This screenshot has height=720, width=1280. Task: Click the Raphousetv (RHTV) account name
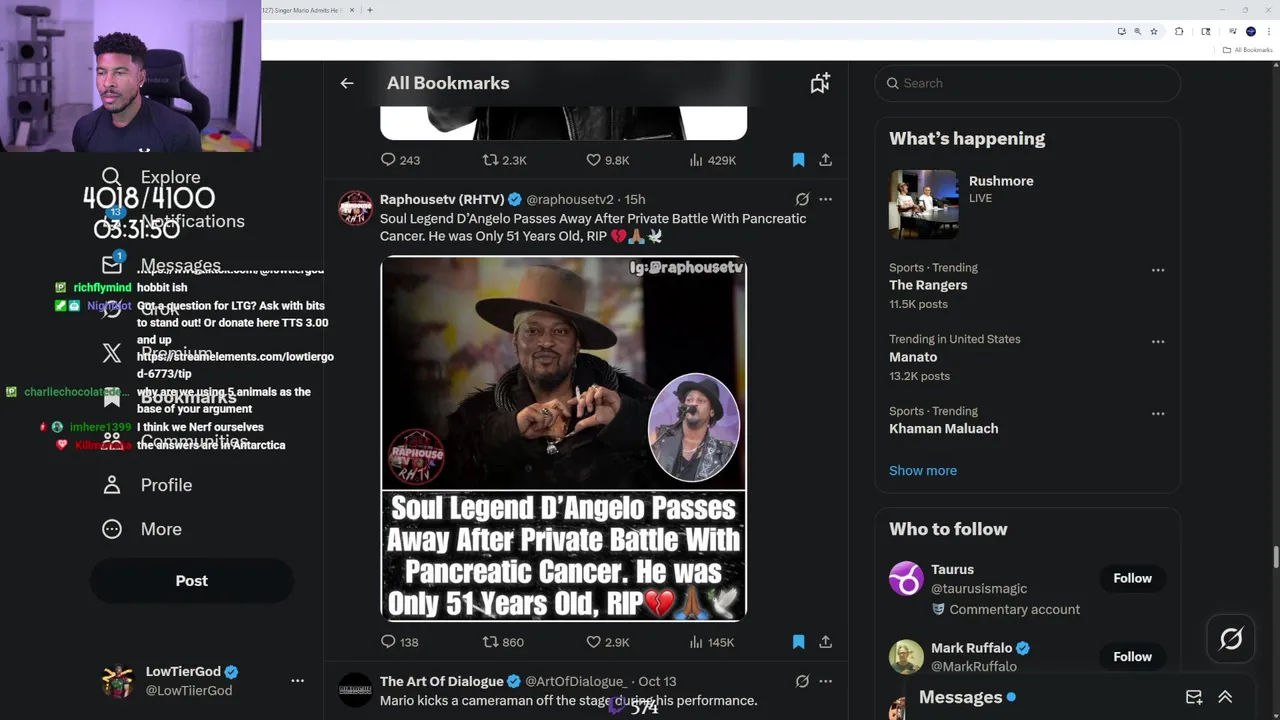pyautogui.click(x=442, y=199)
